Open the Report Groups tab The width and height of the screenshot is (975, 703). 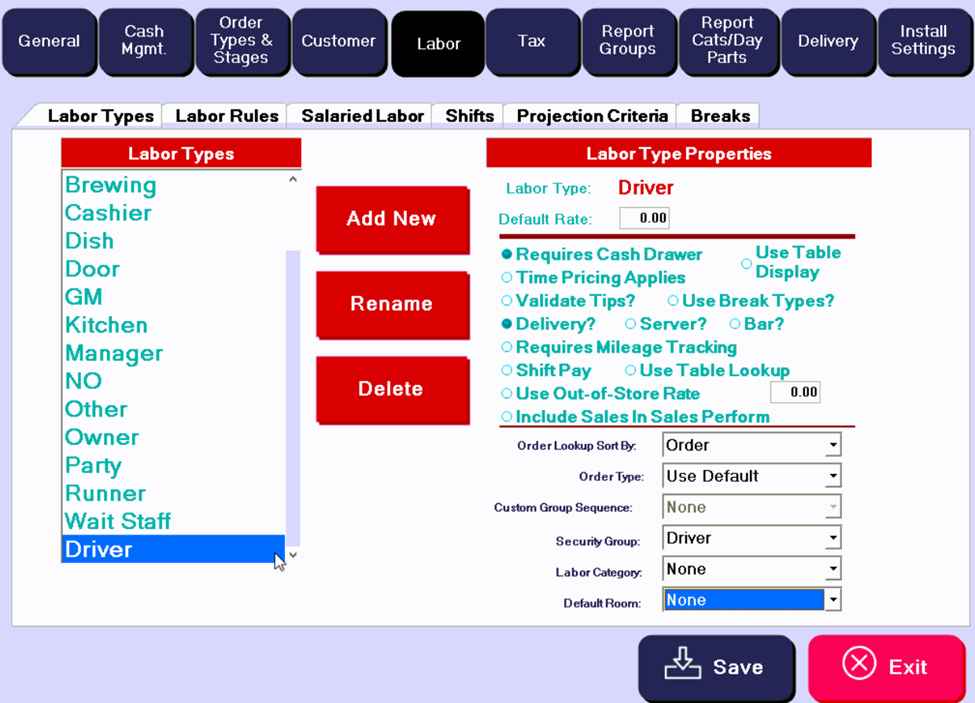click(629, 41)
